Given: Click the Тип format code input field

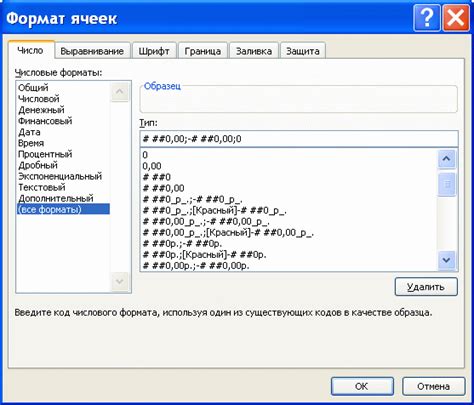Looking at the screenshot, I should point(299,139).
